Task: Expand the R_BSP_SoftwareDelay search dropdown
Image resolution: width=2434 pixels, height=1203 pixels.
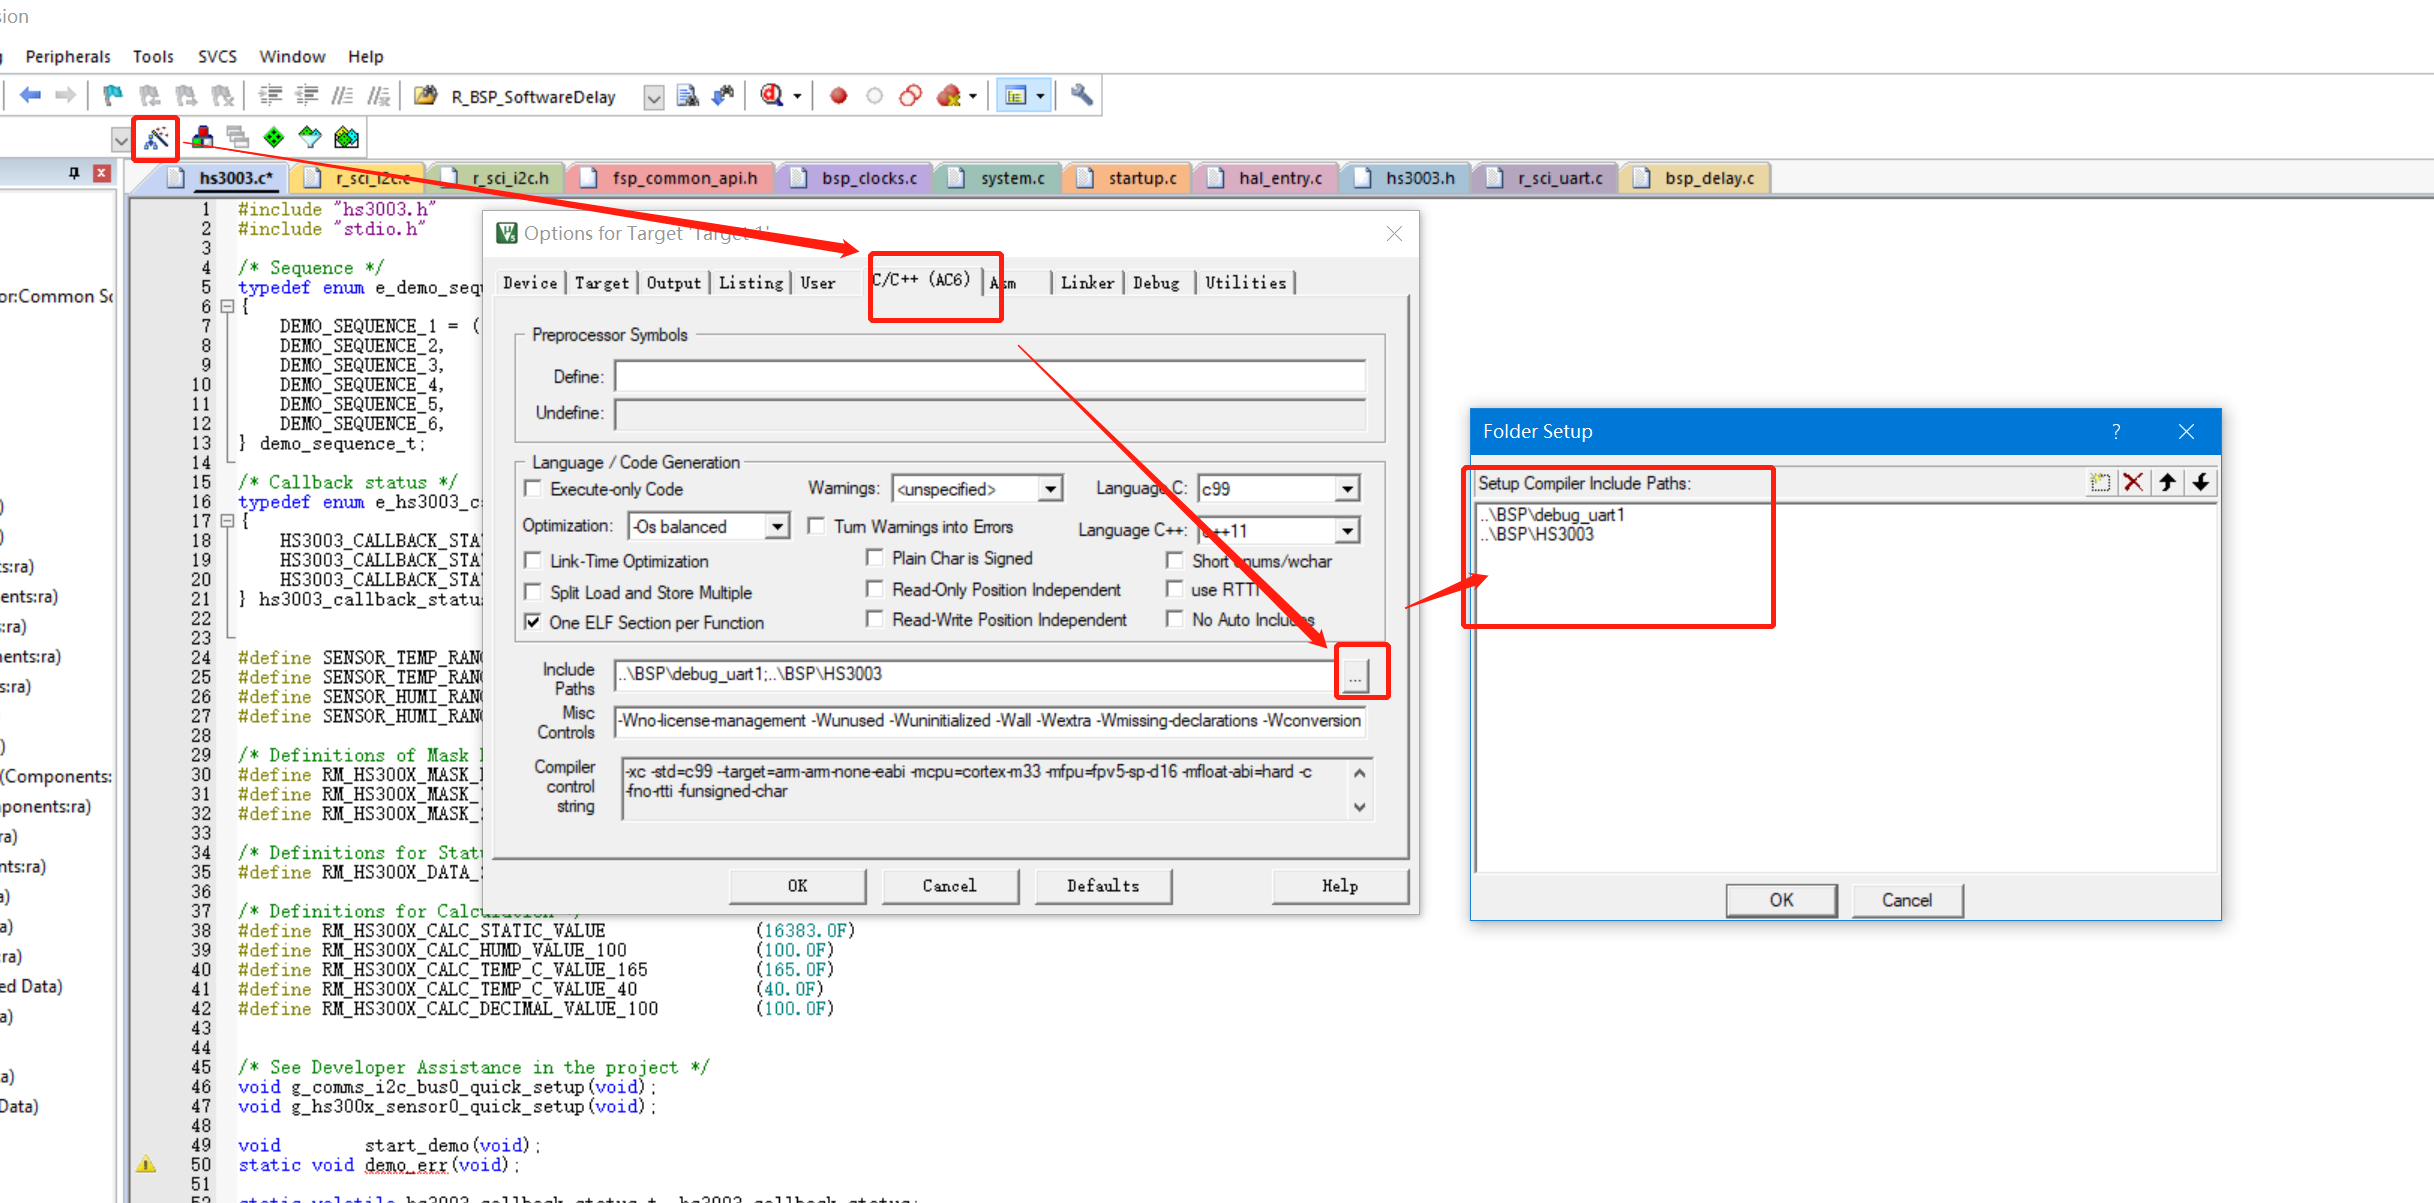Action: (x=653, y=97)
